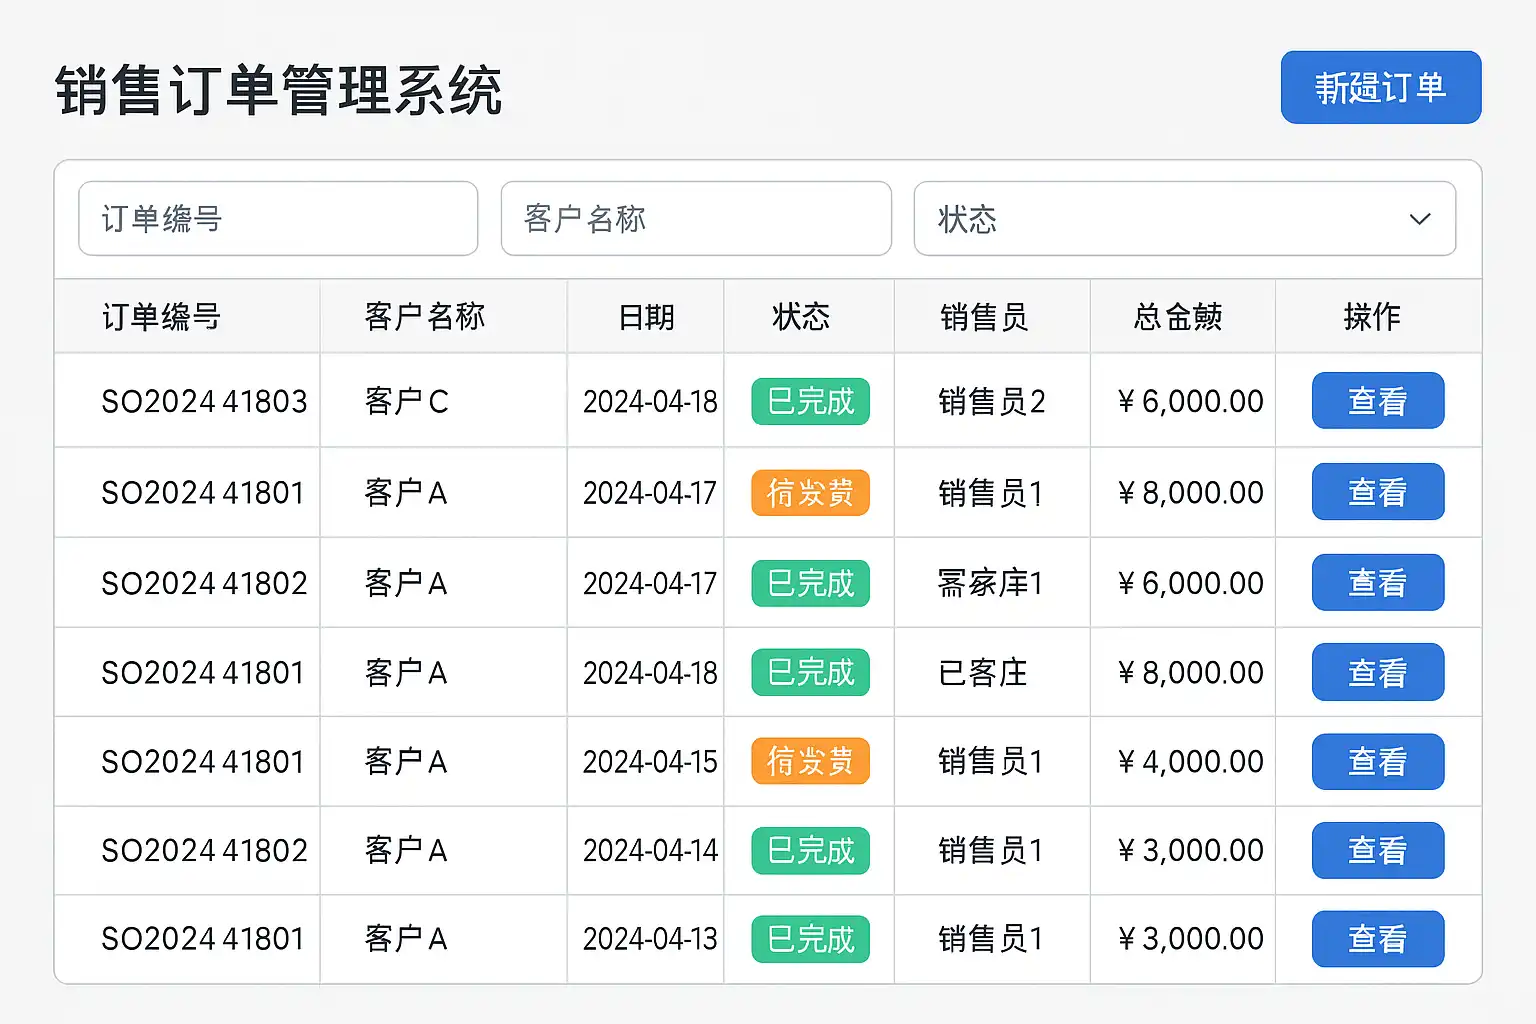Click 查看 in the 2024-04-13 row
This screenshot has width=1536, height=1024.
[1377, 939]
